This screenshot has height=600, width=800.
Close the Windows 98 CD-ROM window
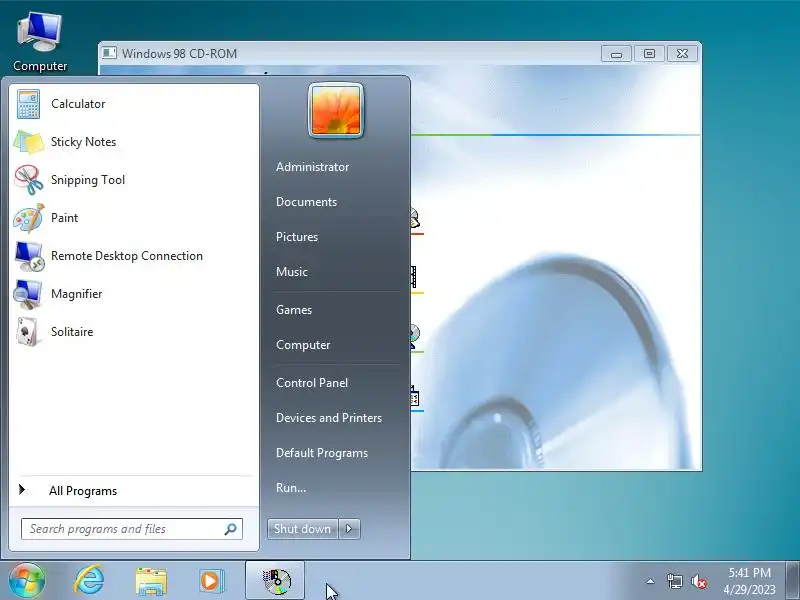[x=682, y=54]
